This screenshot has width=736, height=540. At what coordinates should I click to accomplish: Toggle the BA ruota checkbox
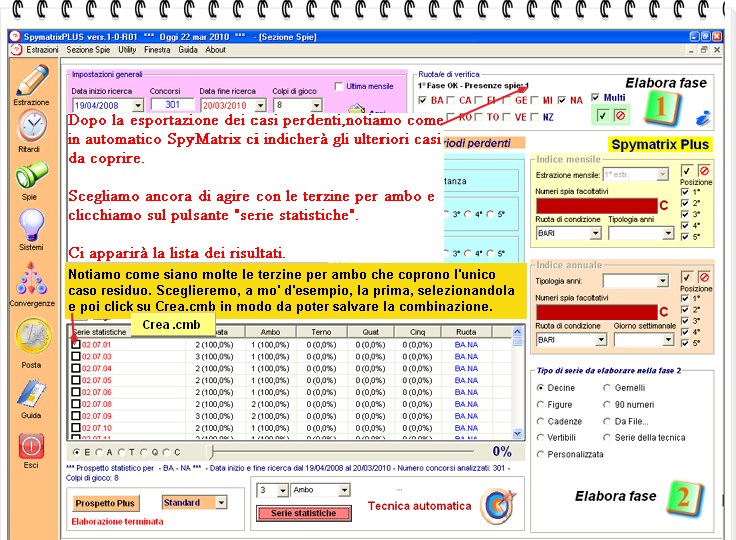point(422,100)
